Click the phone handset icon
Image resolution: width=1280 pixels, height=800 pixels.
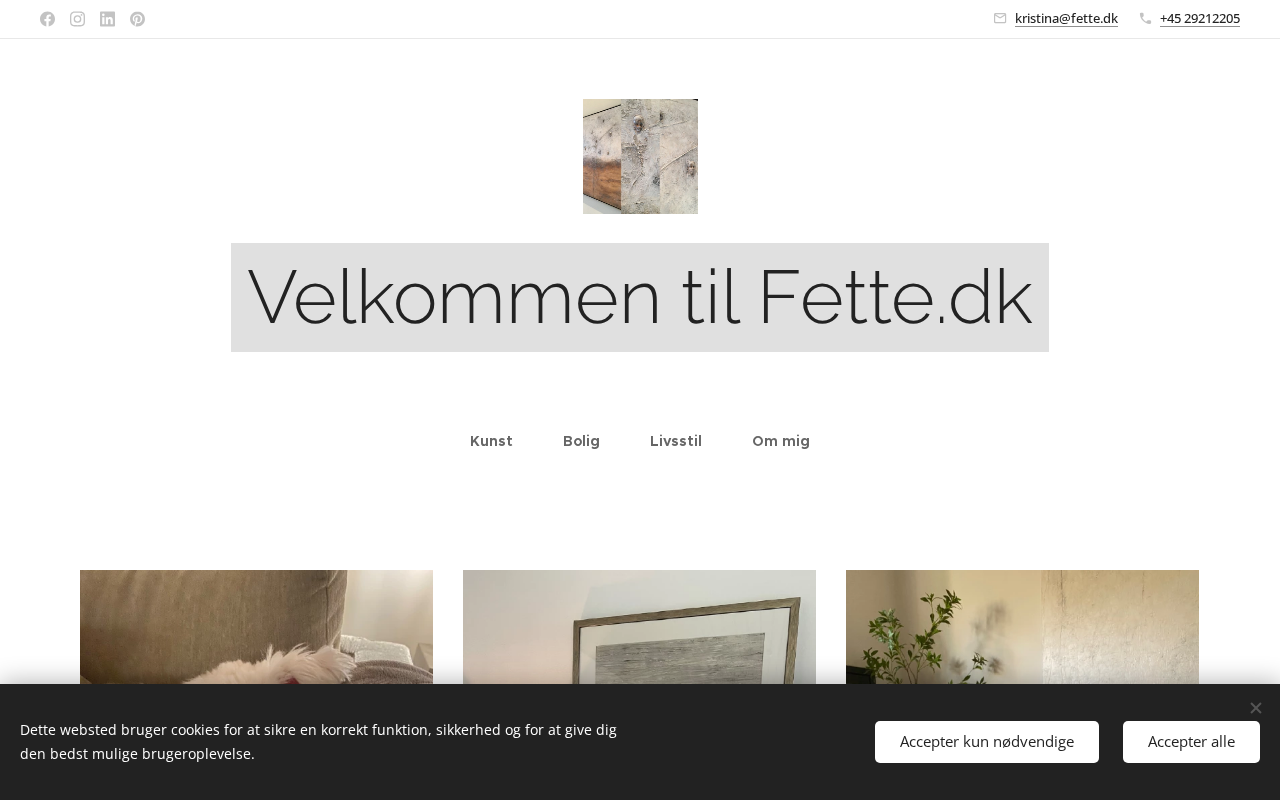pos(1145,18)
